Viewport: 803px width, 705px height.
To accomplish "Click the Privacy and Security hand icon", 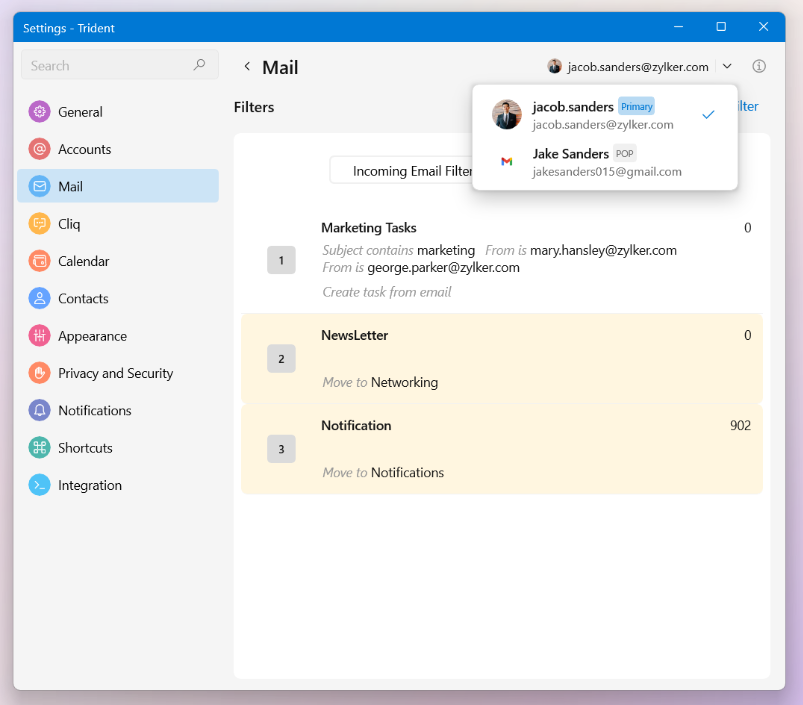I will (39, 373).
